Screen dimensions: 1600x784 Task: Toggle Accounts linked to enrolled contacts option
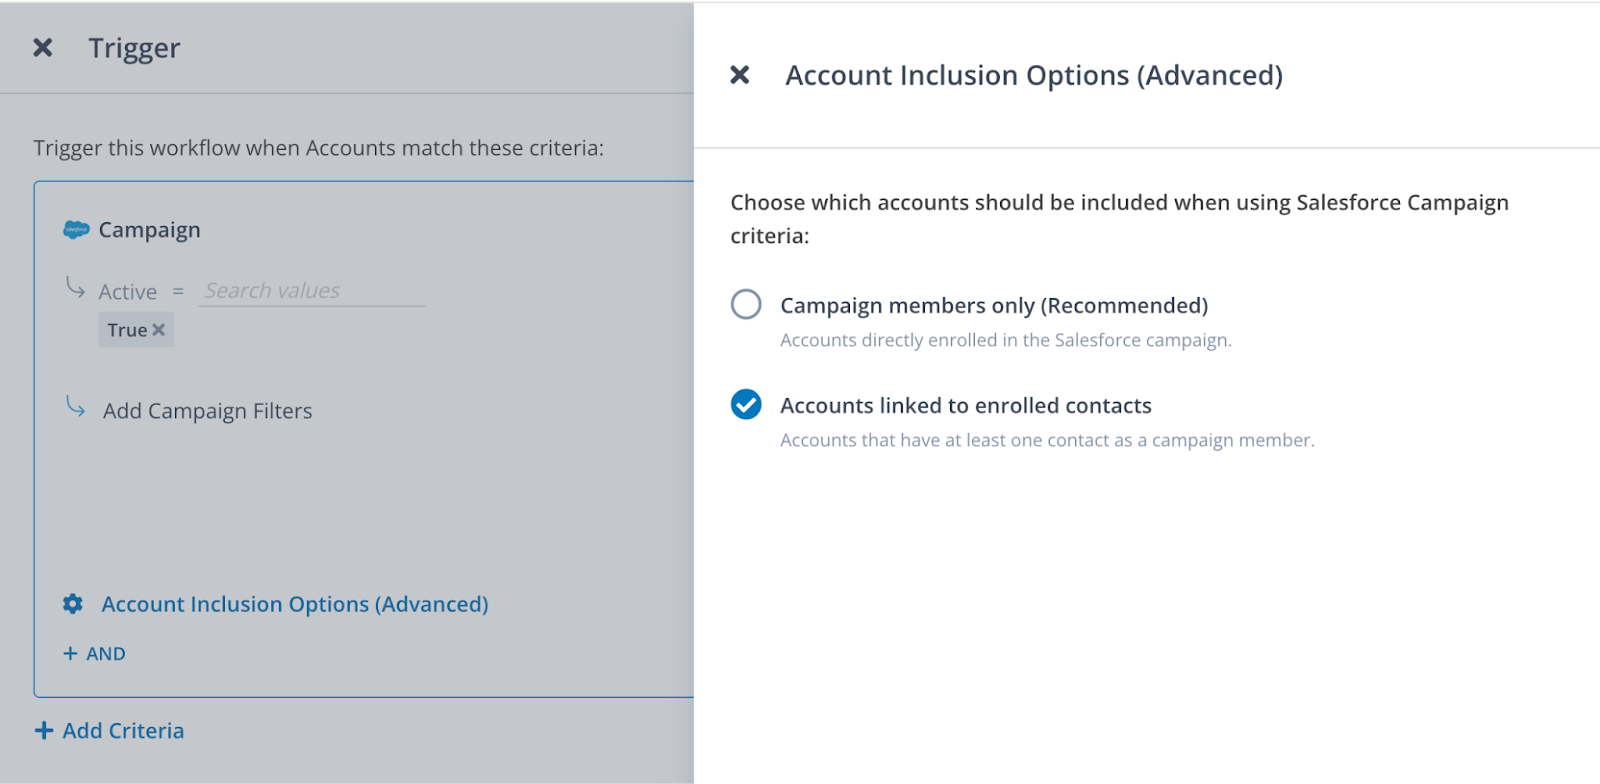(x=746, y=404)
